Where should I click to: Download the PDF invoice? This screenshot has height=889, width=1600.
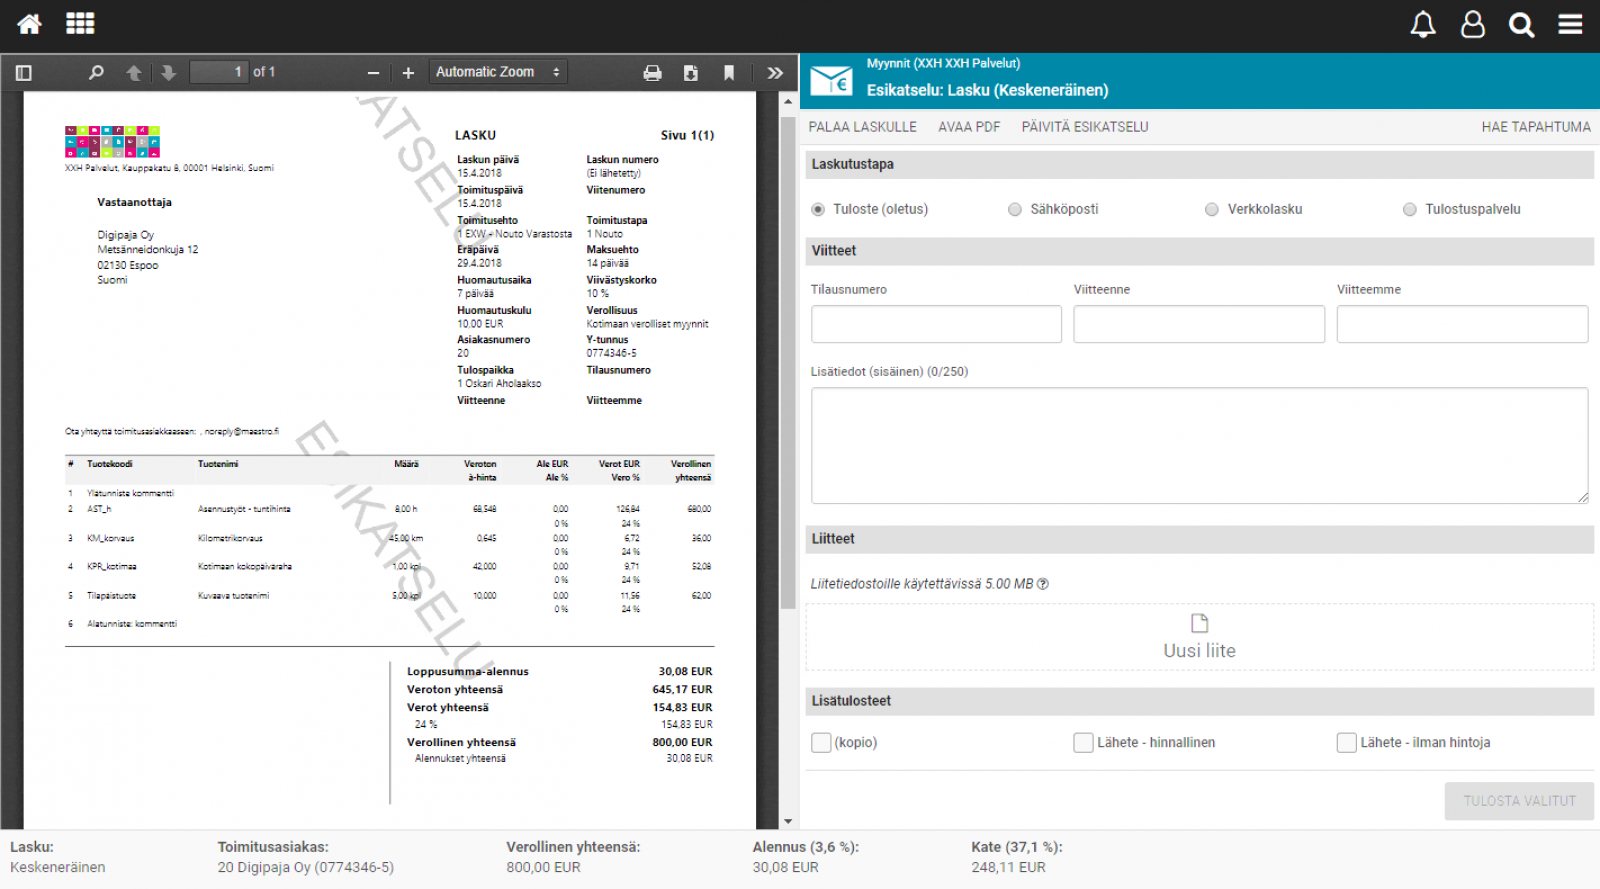coord(691,72)
